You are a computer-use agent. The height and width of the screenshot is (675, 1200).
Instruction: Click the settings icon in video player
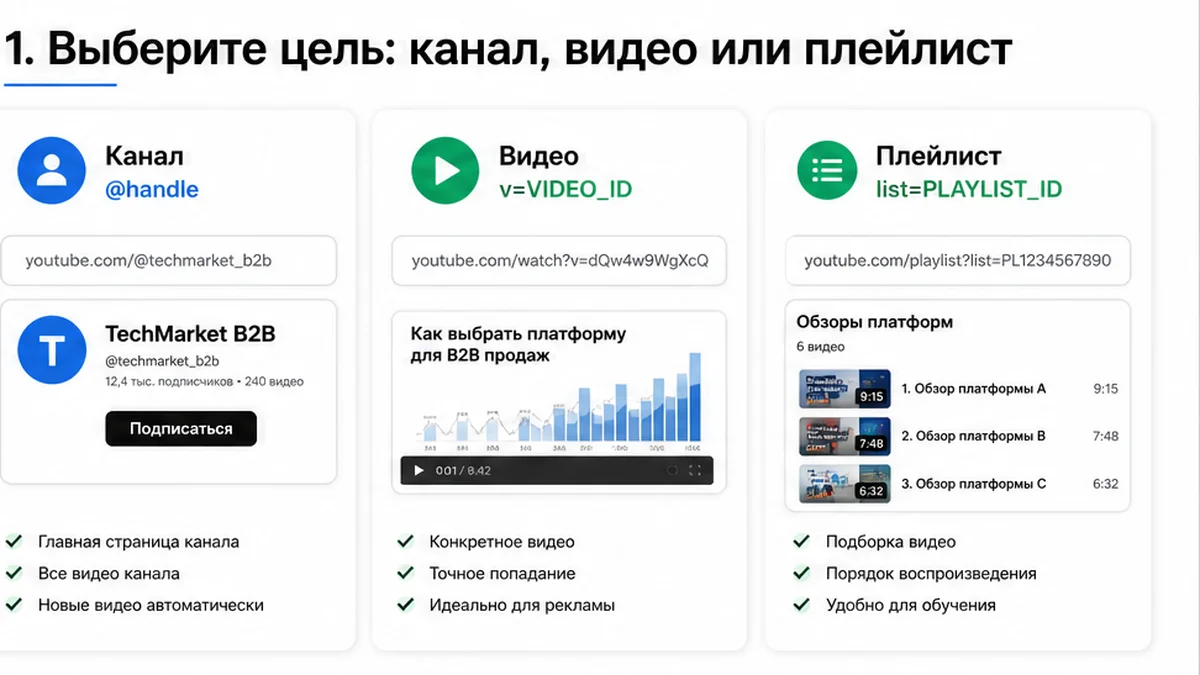[x=672, y=471]
